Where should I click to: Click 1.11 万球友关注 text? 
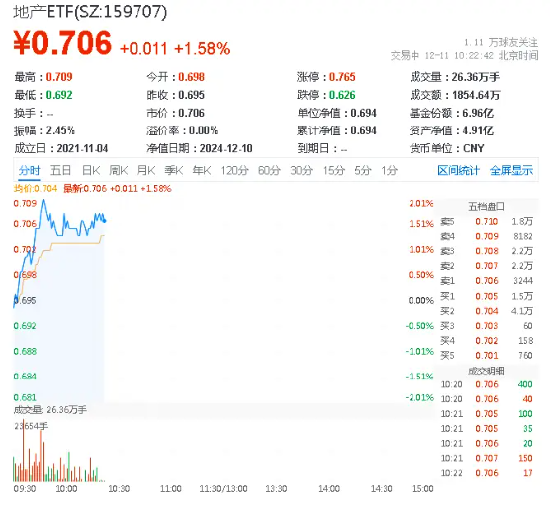click(x=501, y=43)
